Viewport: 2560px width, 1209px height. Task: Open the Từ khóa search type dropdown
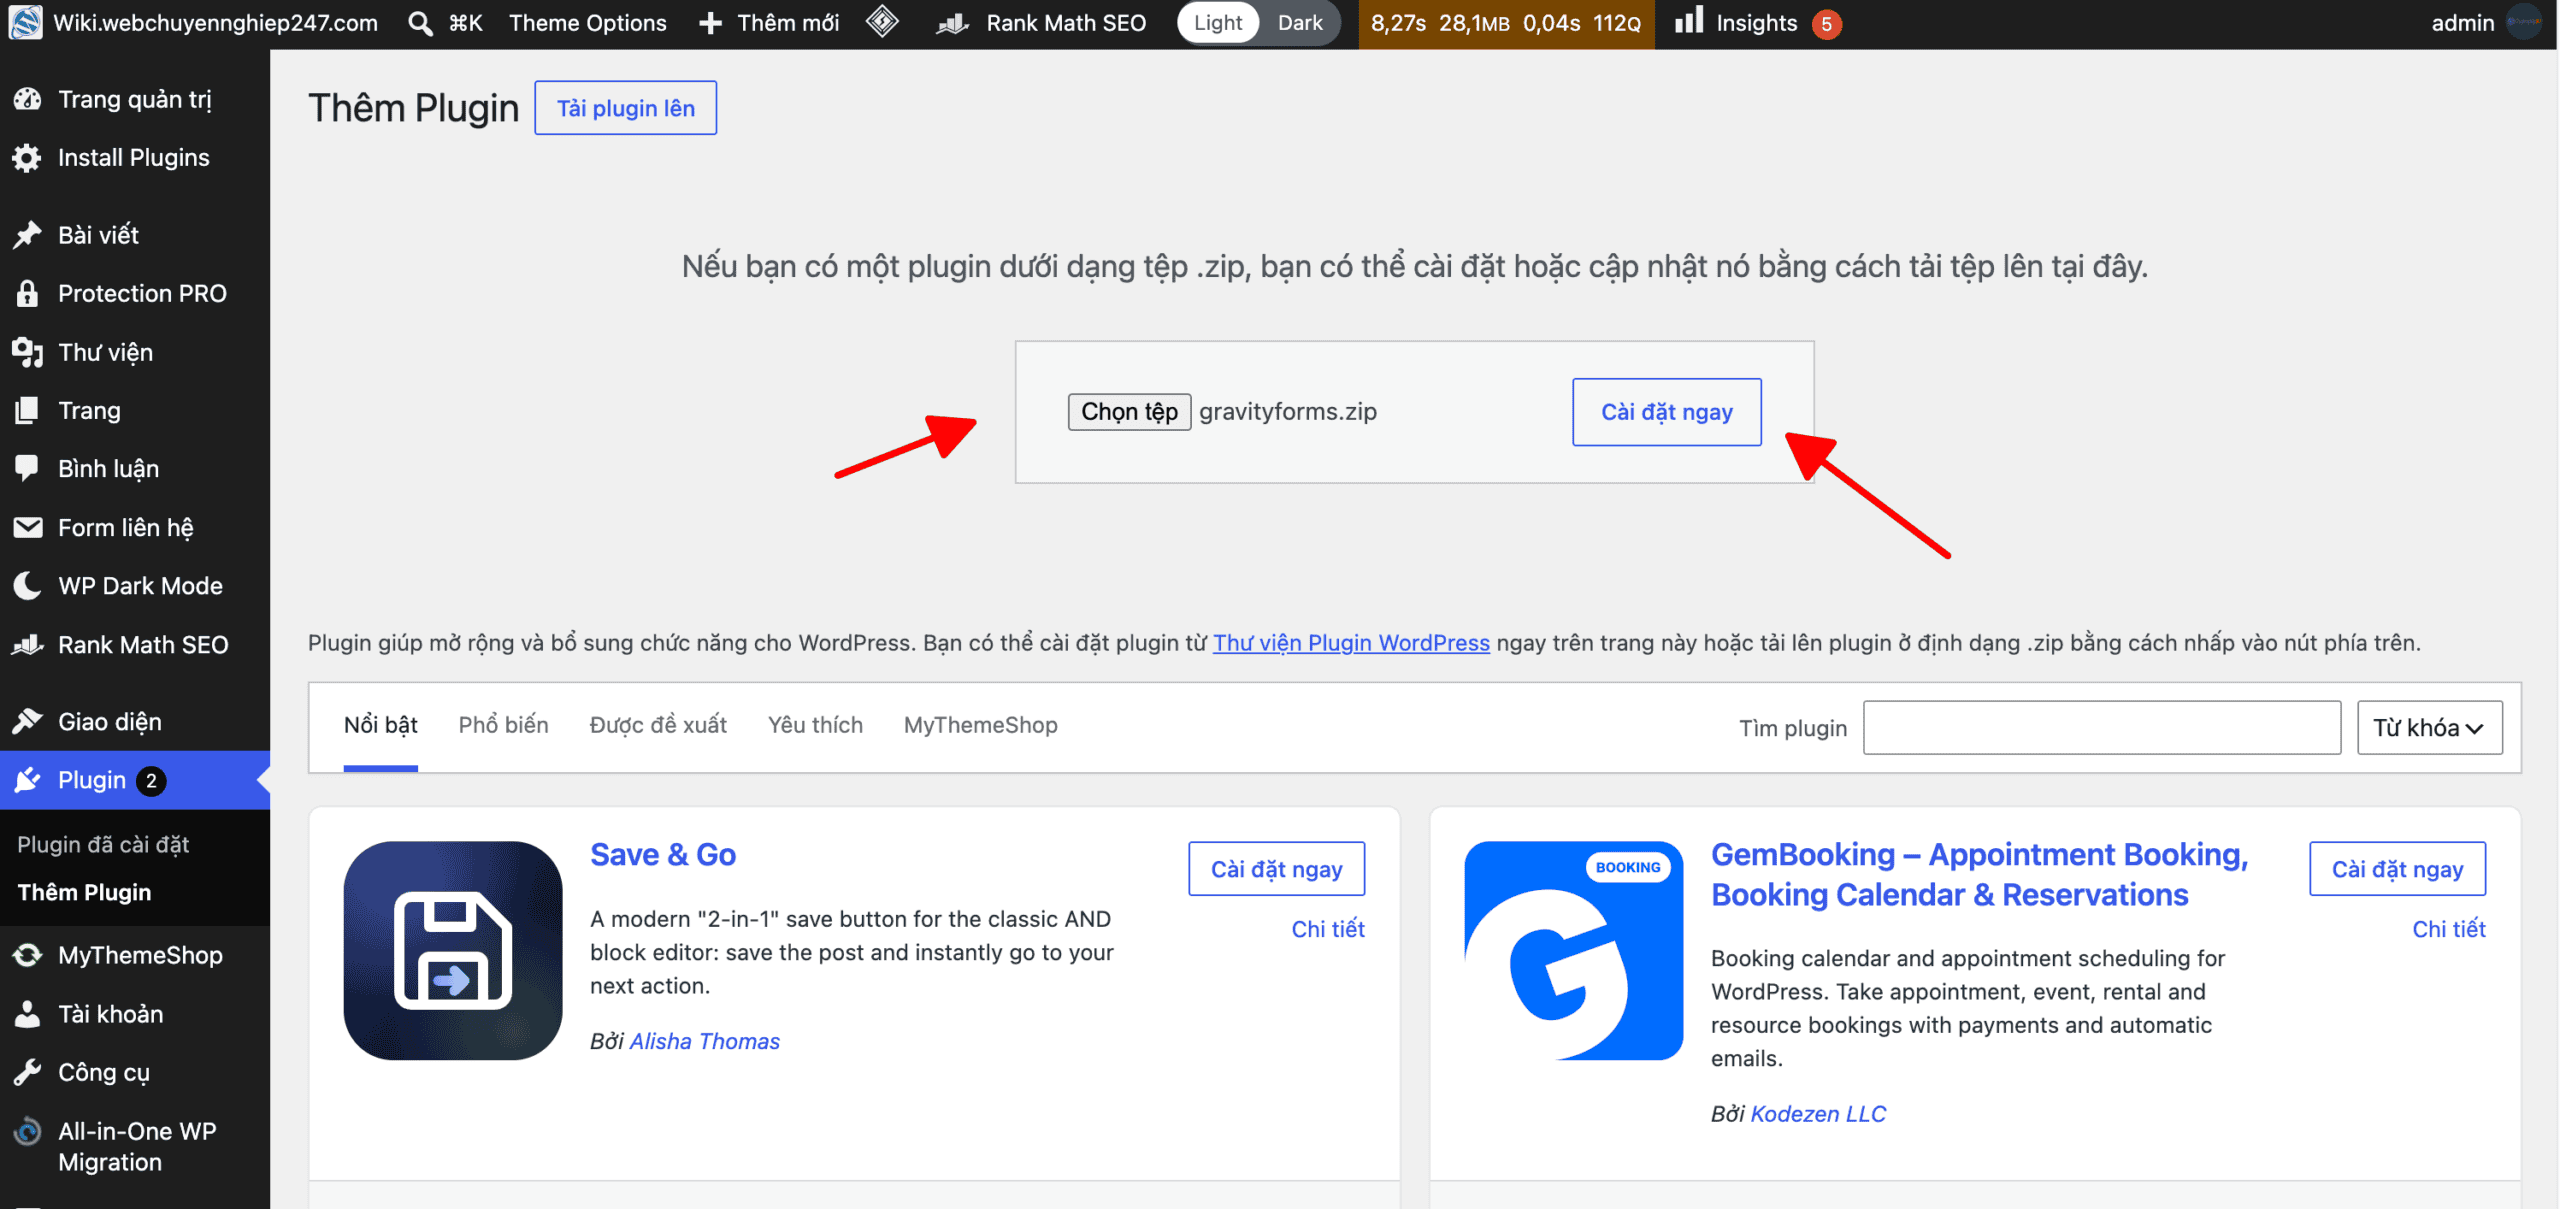pyautogui.click(x=2429, y=728)
